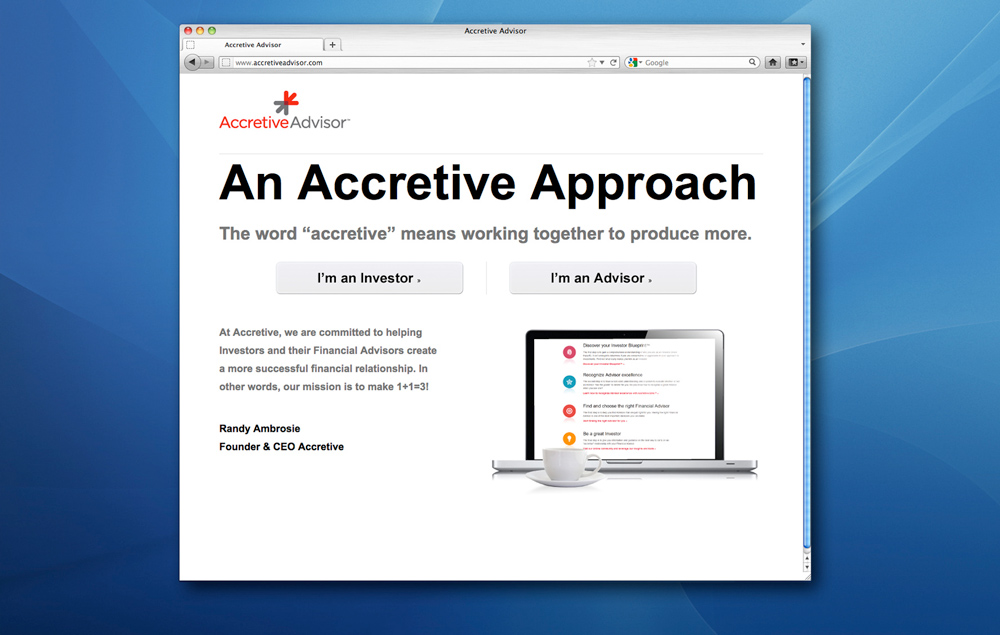Click the magnifier icon in the Google search field
1000x635 pixels.
tap(753, 61)
